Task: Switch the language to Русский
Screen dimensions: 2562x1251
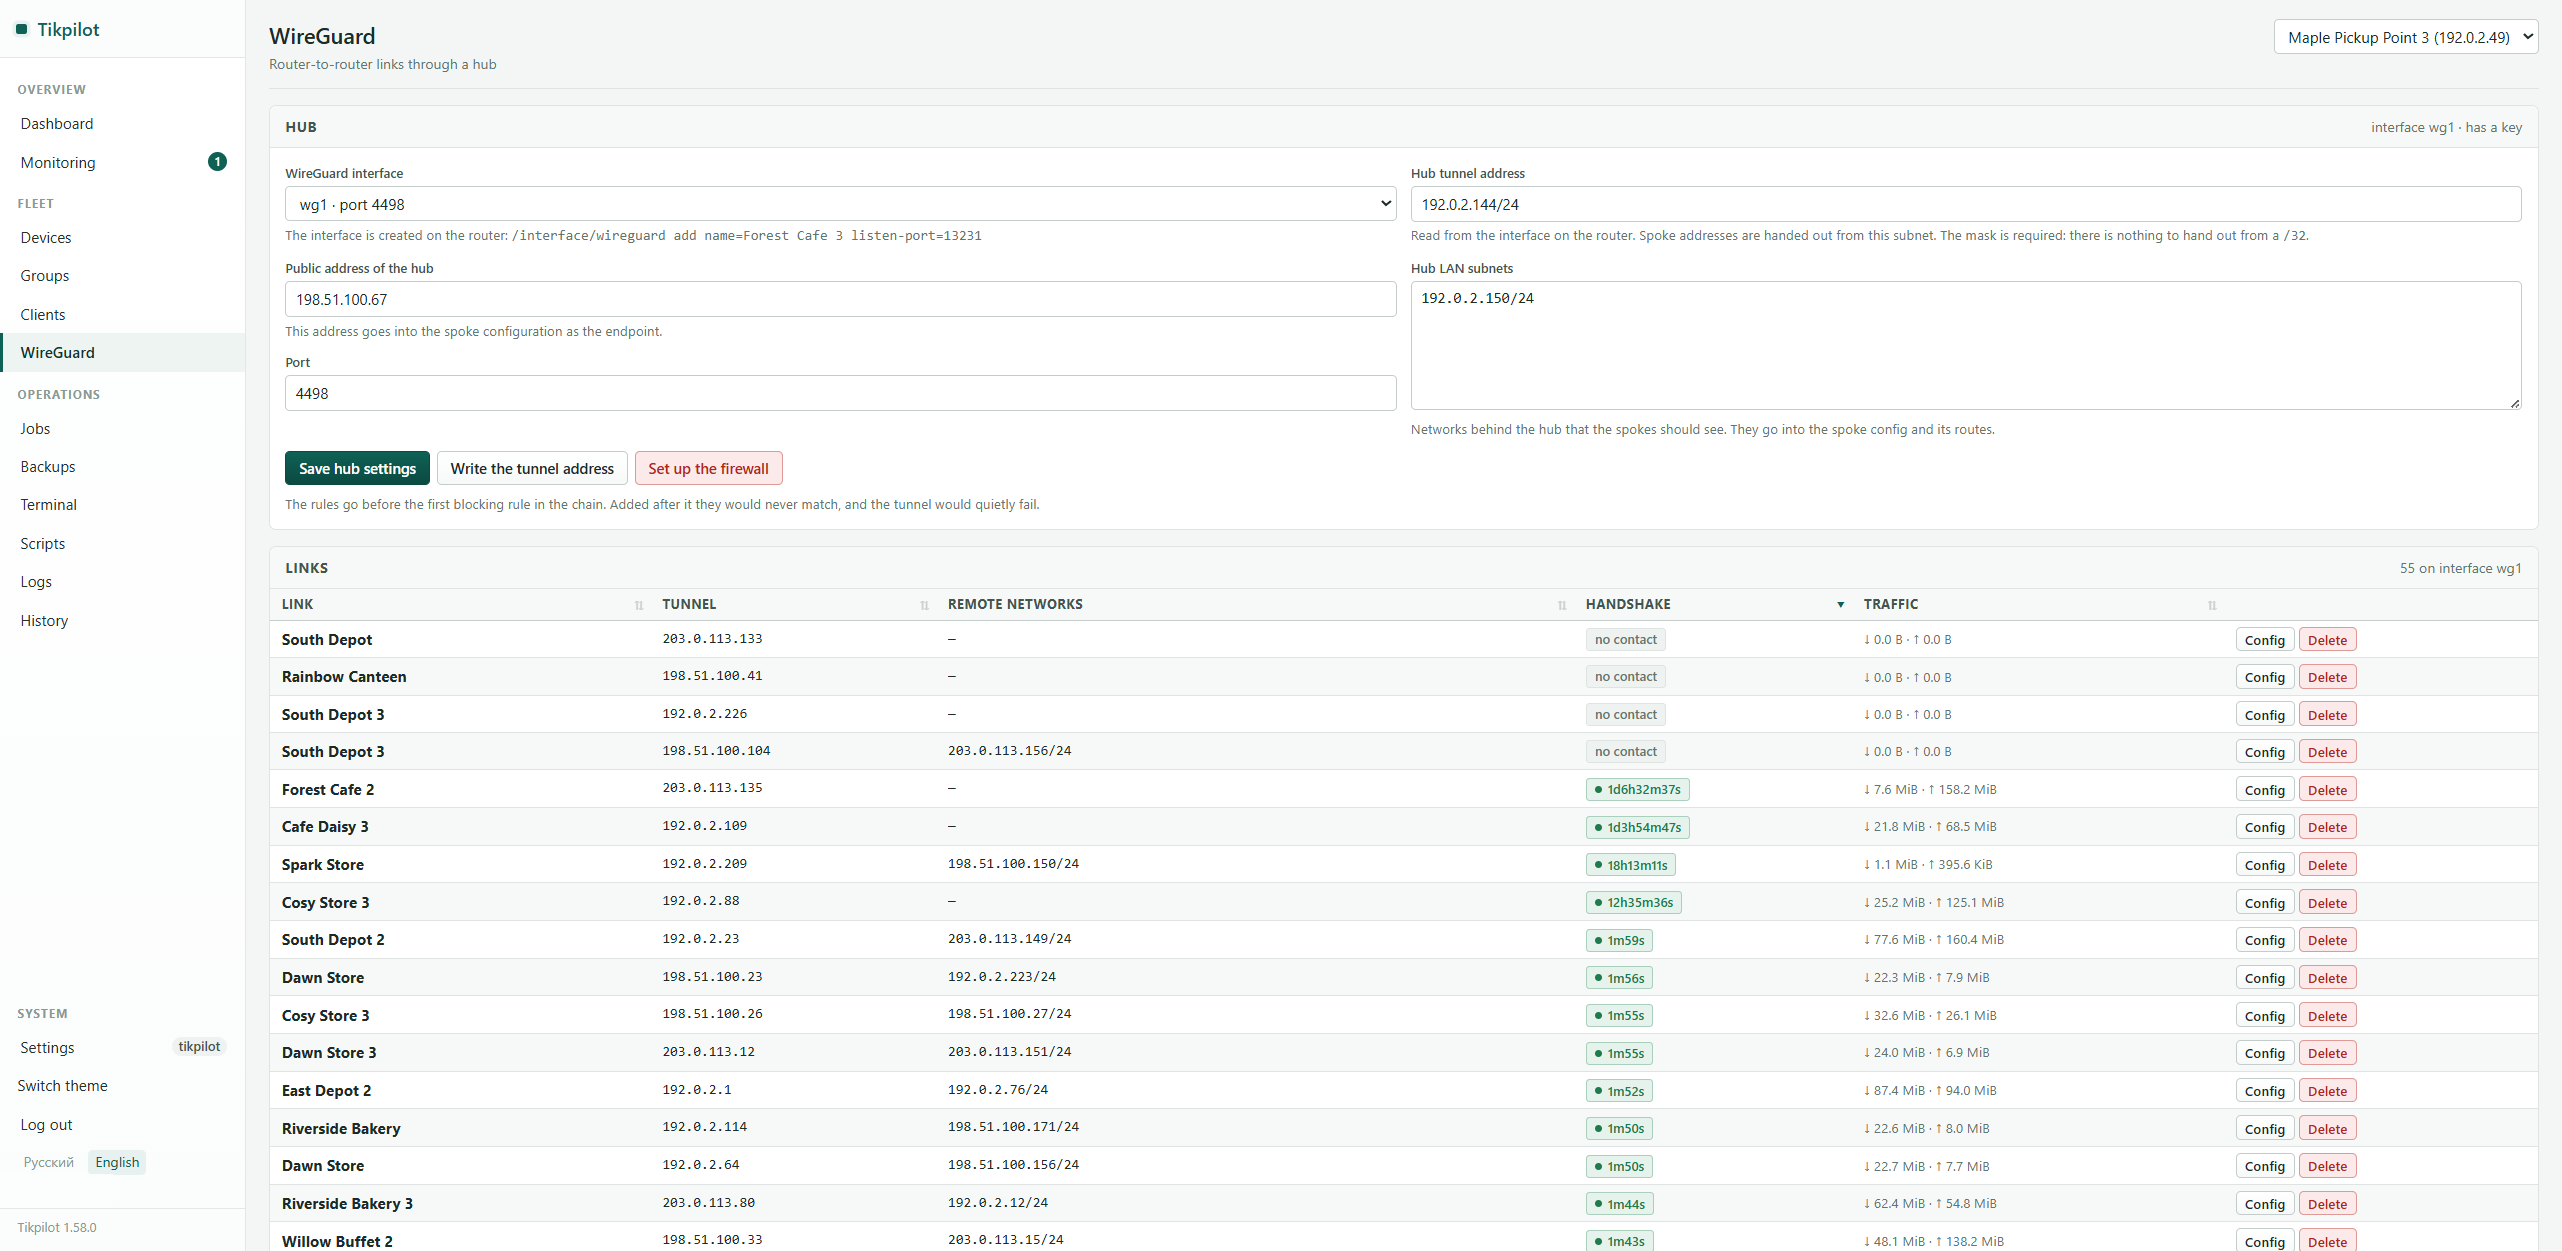Action: coord(48,1162)
